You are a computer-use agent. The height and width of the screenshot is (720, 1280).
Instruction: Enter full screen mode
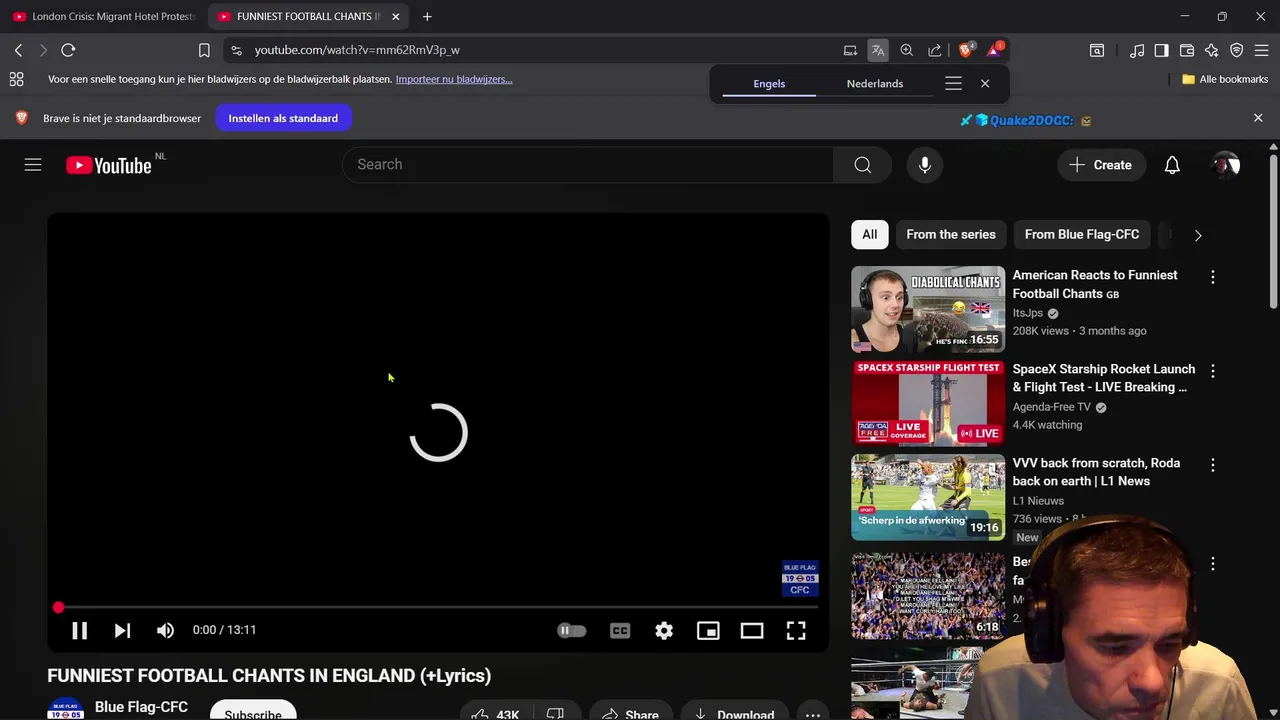796,630
